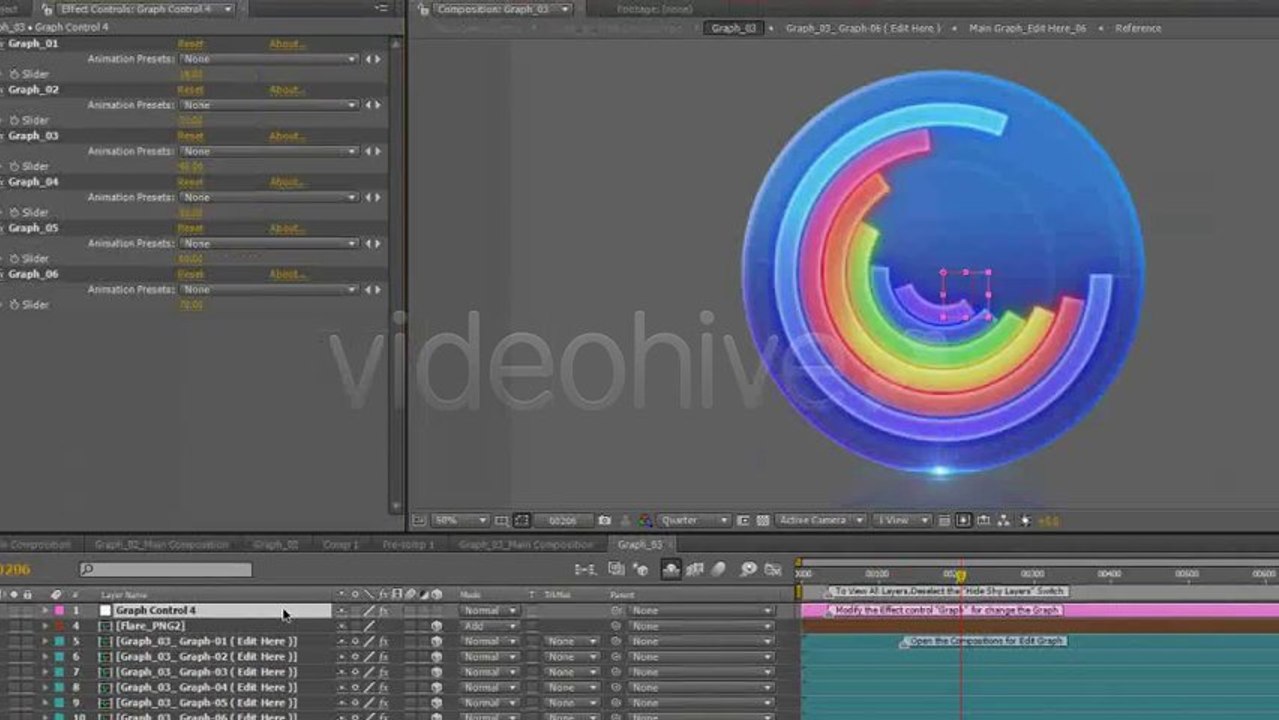
Task: Toggle the transparency grid icon in viewer
Action: pyautogui.click(x=762, y=520)
